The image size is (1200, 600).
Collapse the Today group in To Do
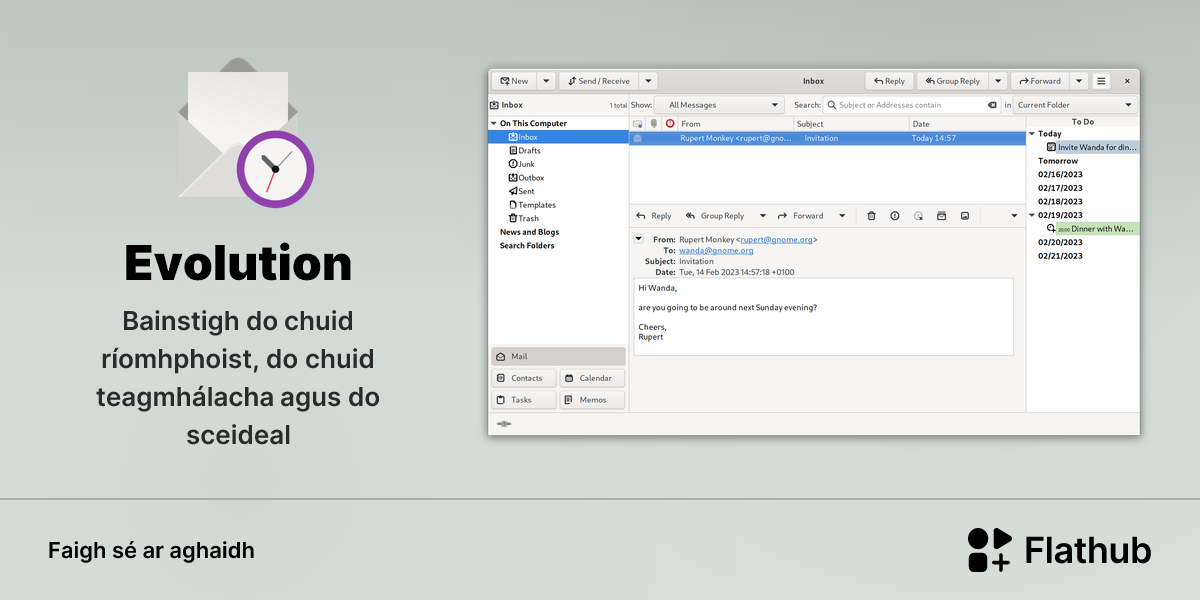click(x=1032, y=133)
